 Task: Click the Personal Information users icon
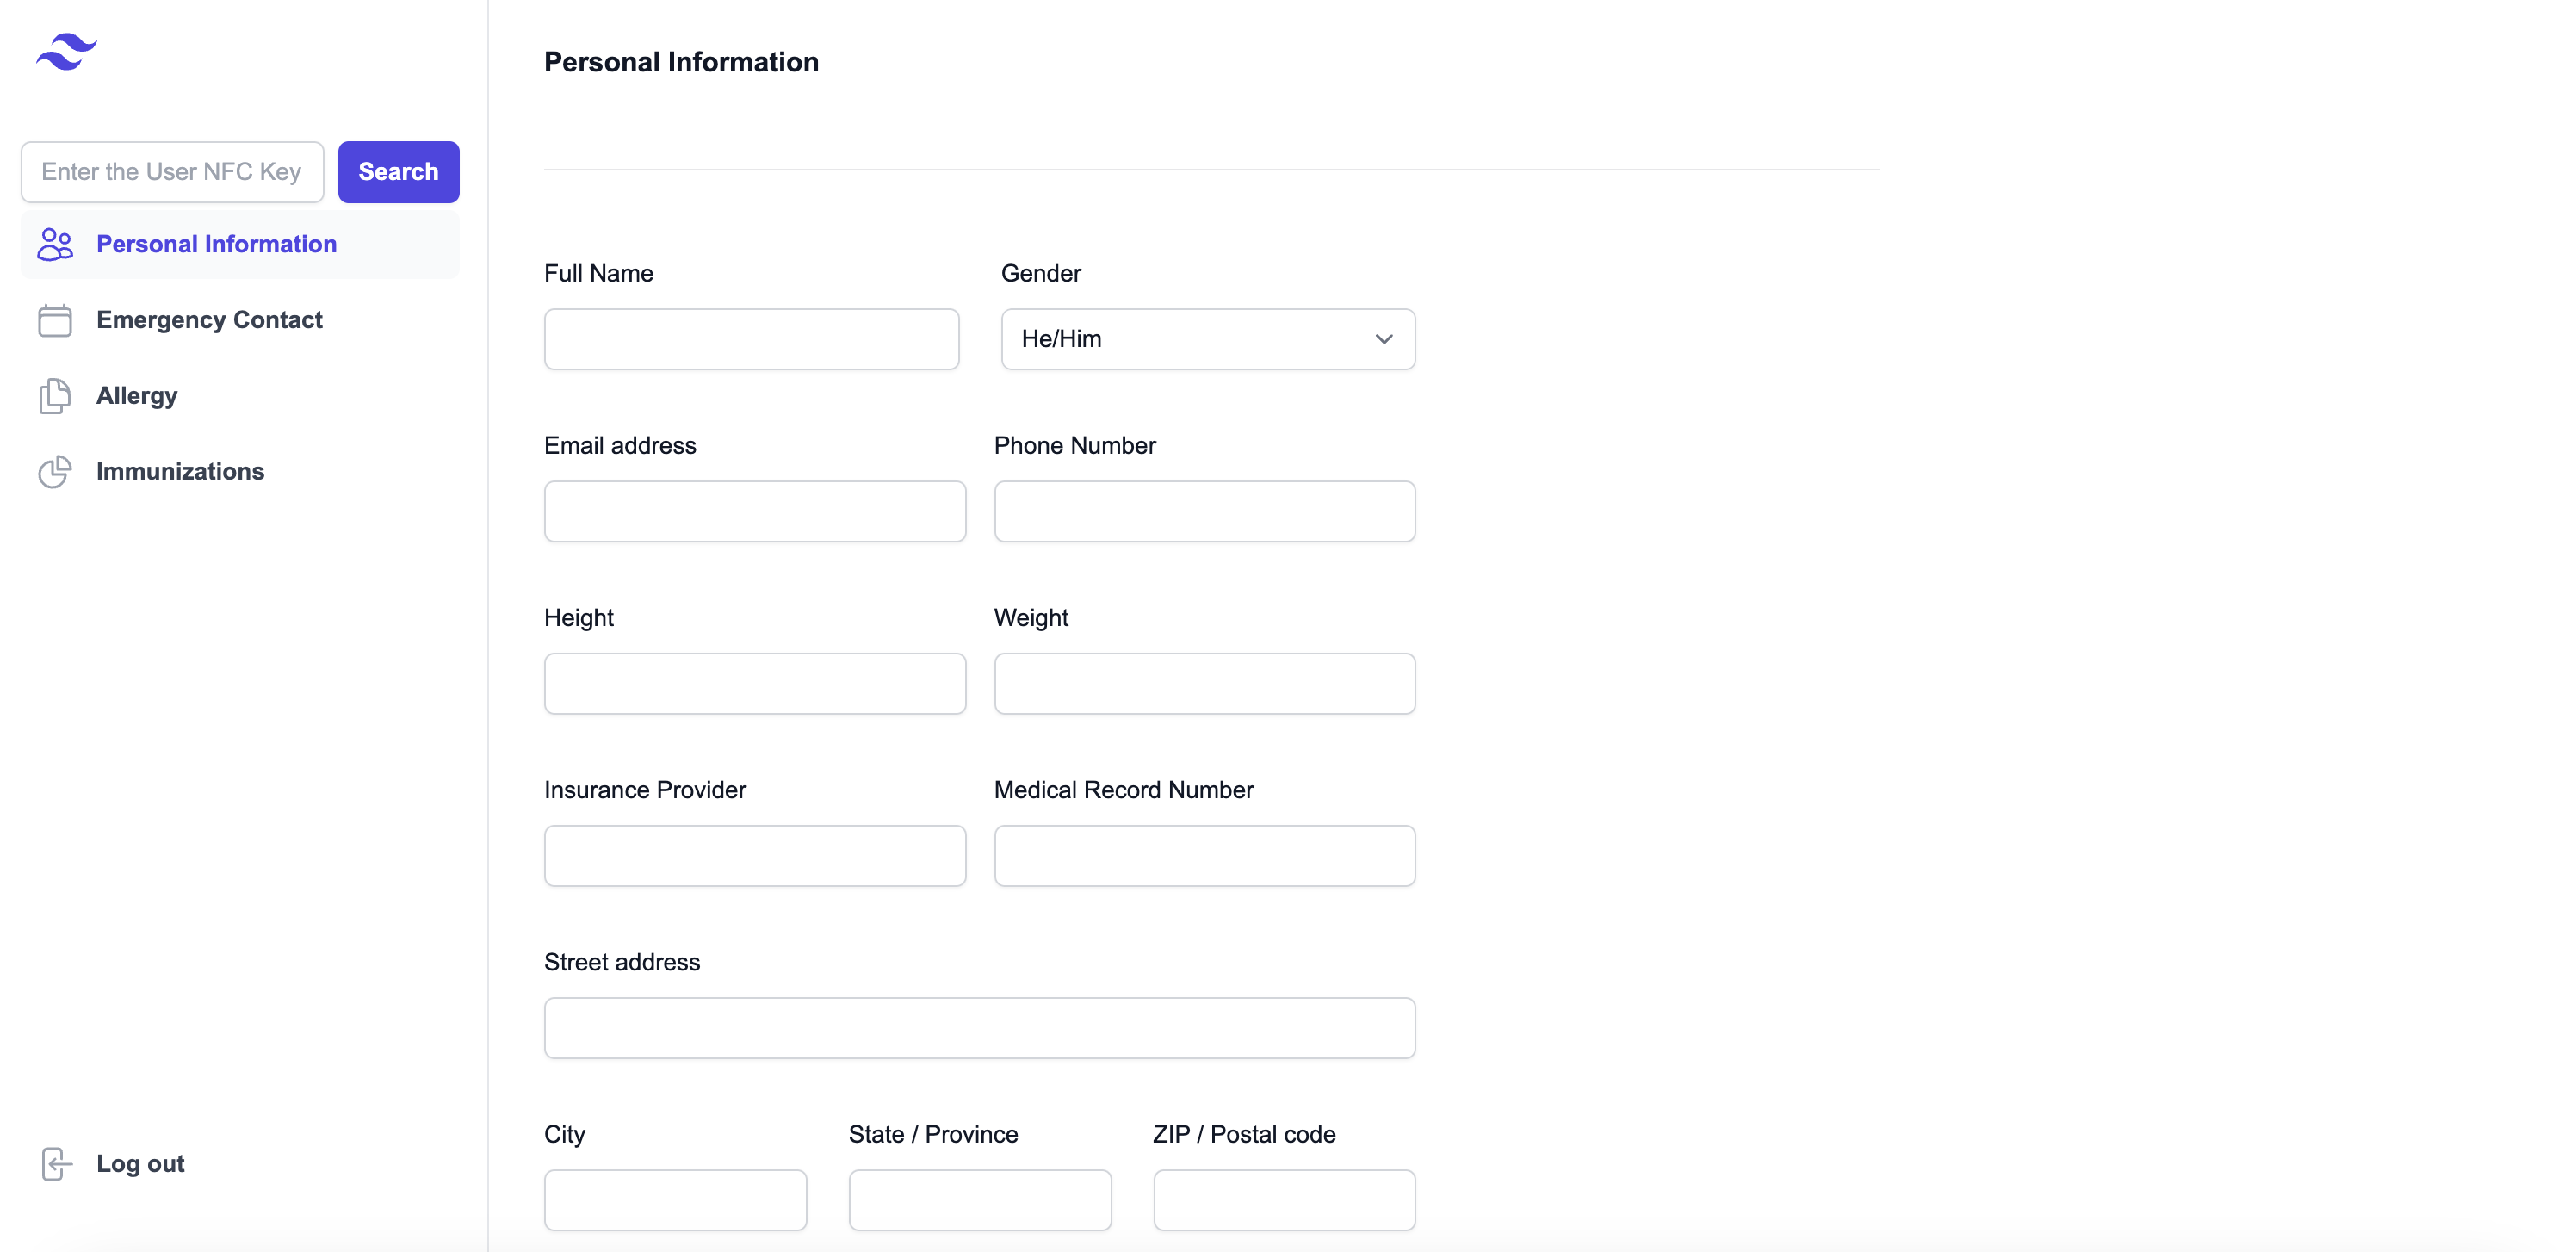55,244
